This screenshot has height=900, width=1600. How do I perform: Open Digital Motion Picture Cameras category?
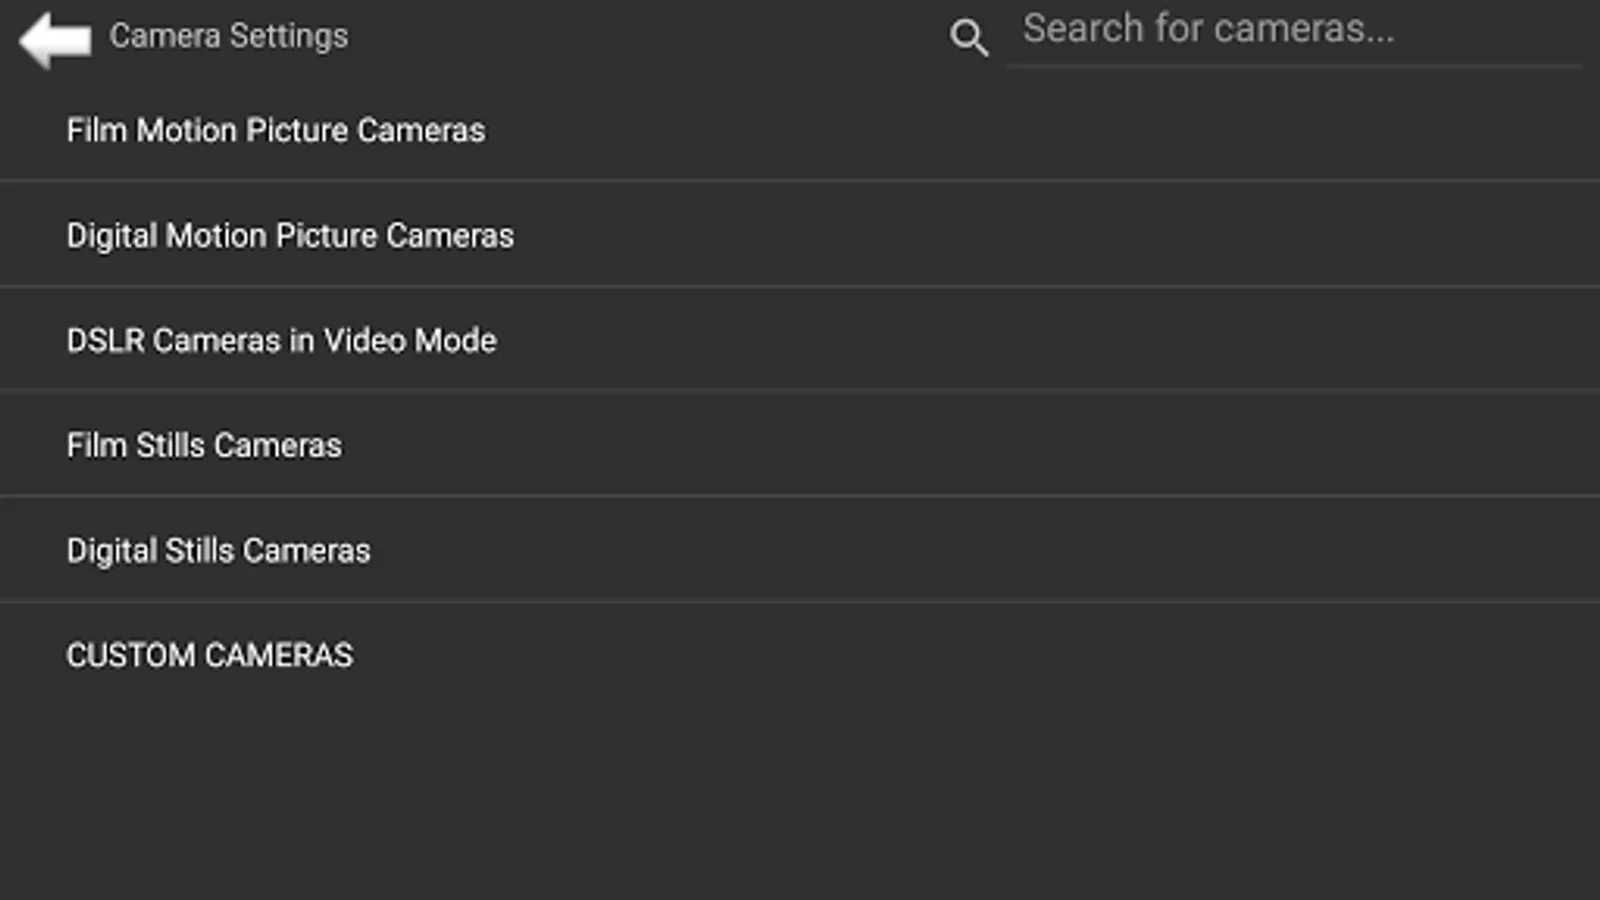point(290,236)
